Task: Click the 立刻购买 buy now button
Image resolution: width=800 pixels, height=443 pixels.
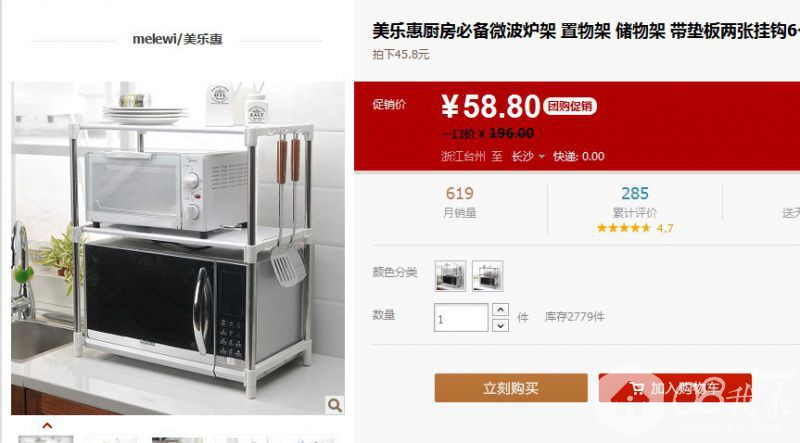Action: point(511,388)
